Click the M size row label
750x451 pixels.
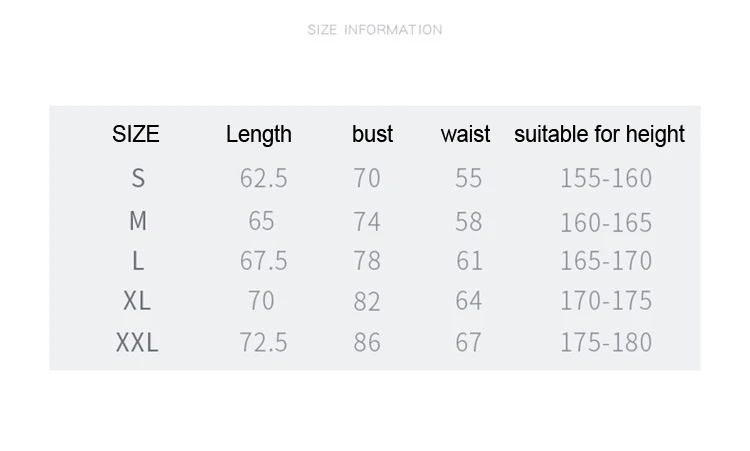pyautogui.click(x=138, y=221)
